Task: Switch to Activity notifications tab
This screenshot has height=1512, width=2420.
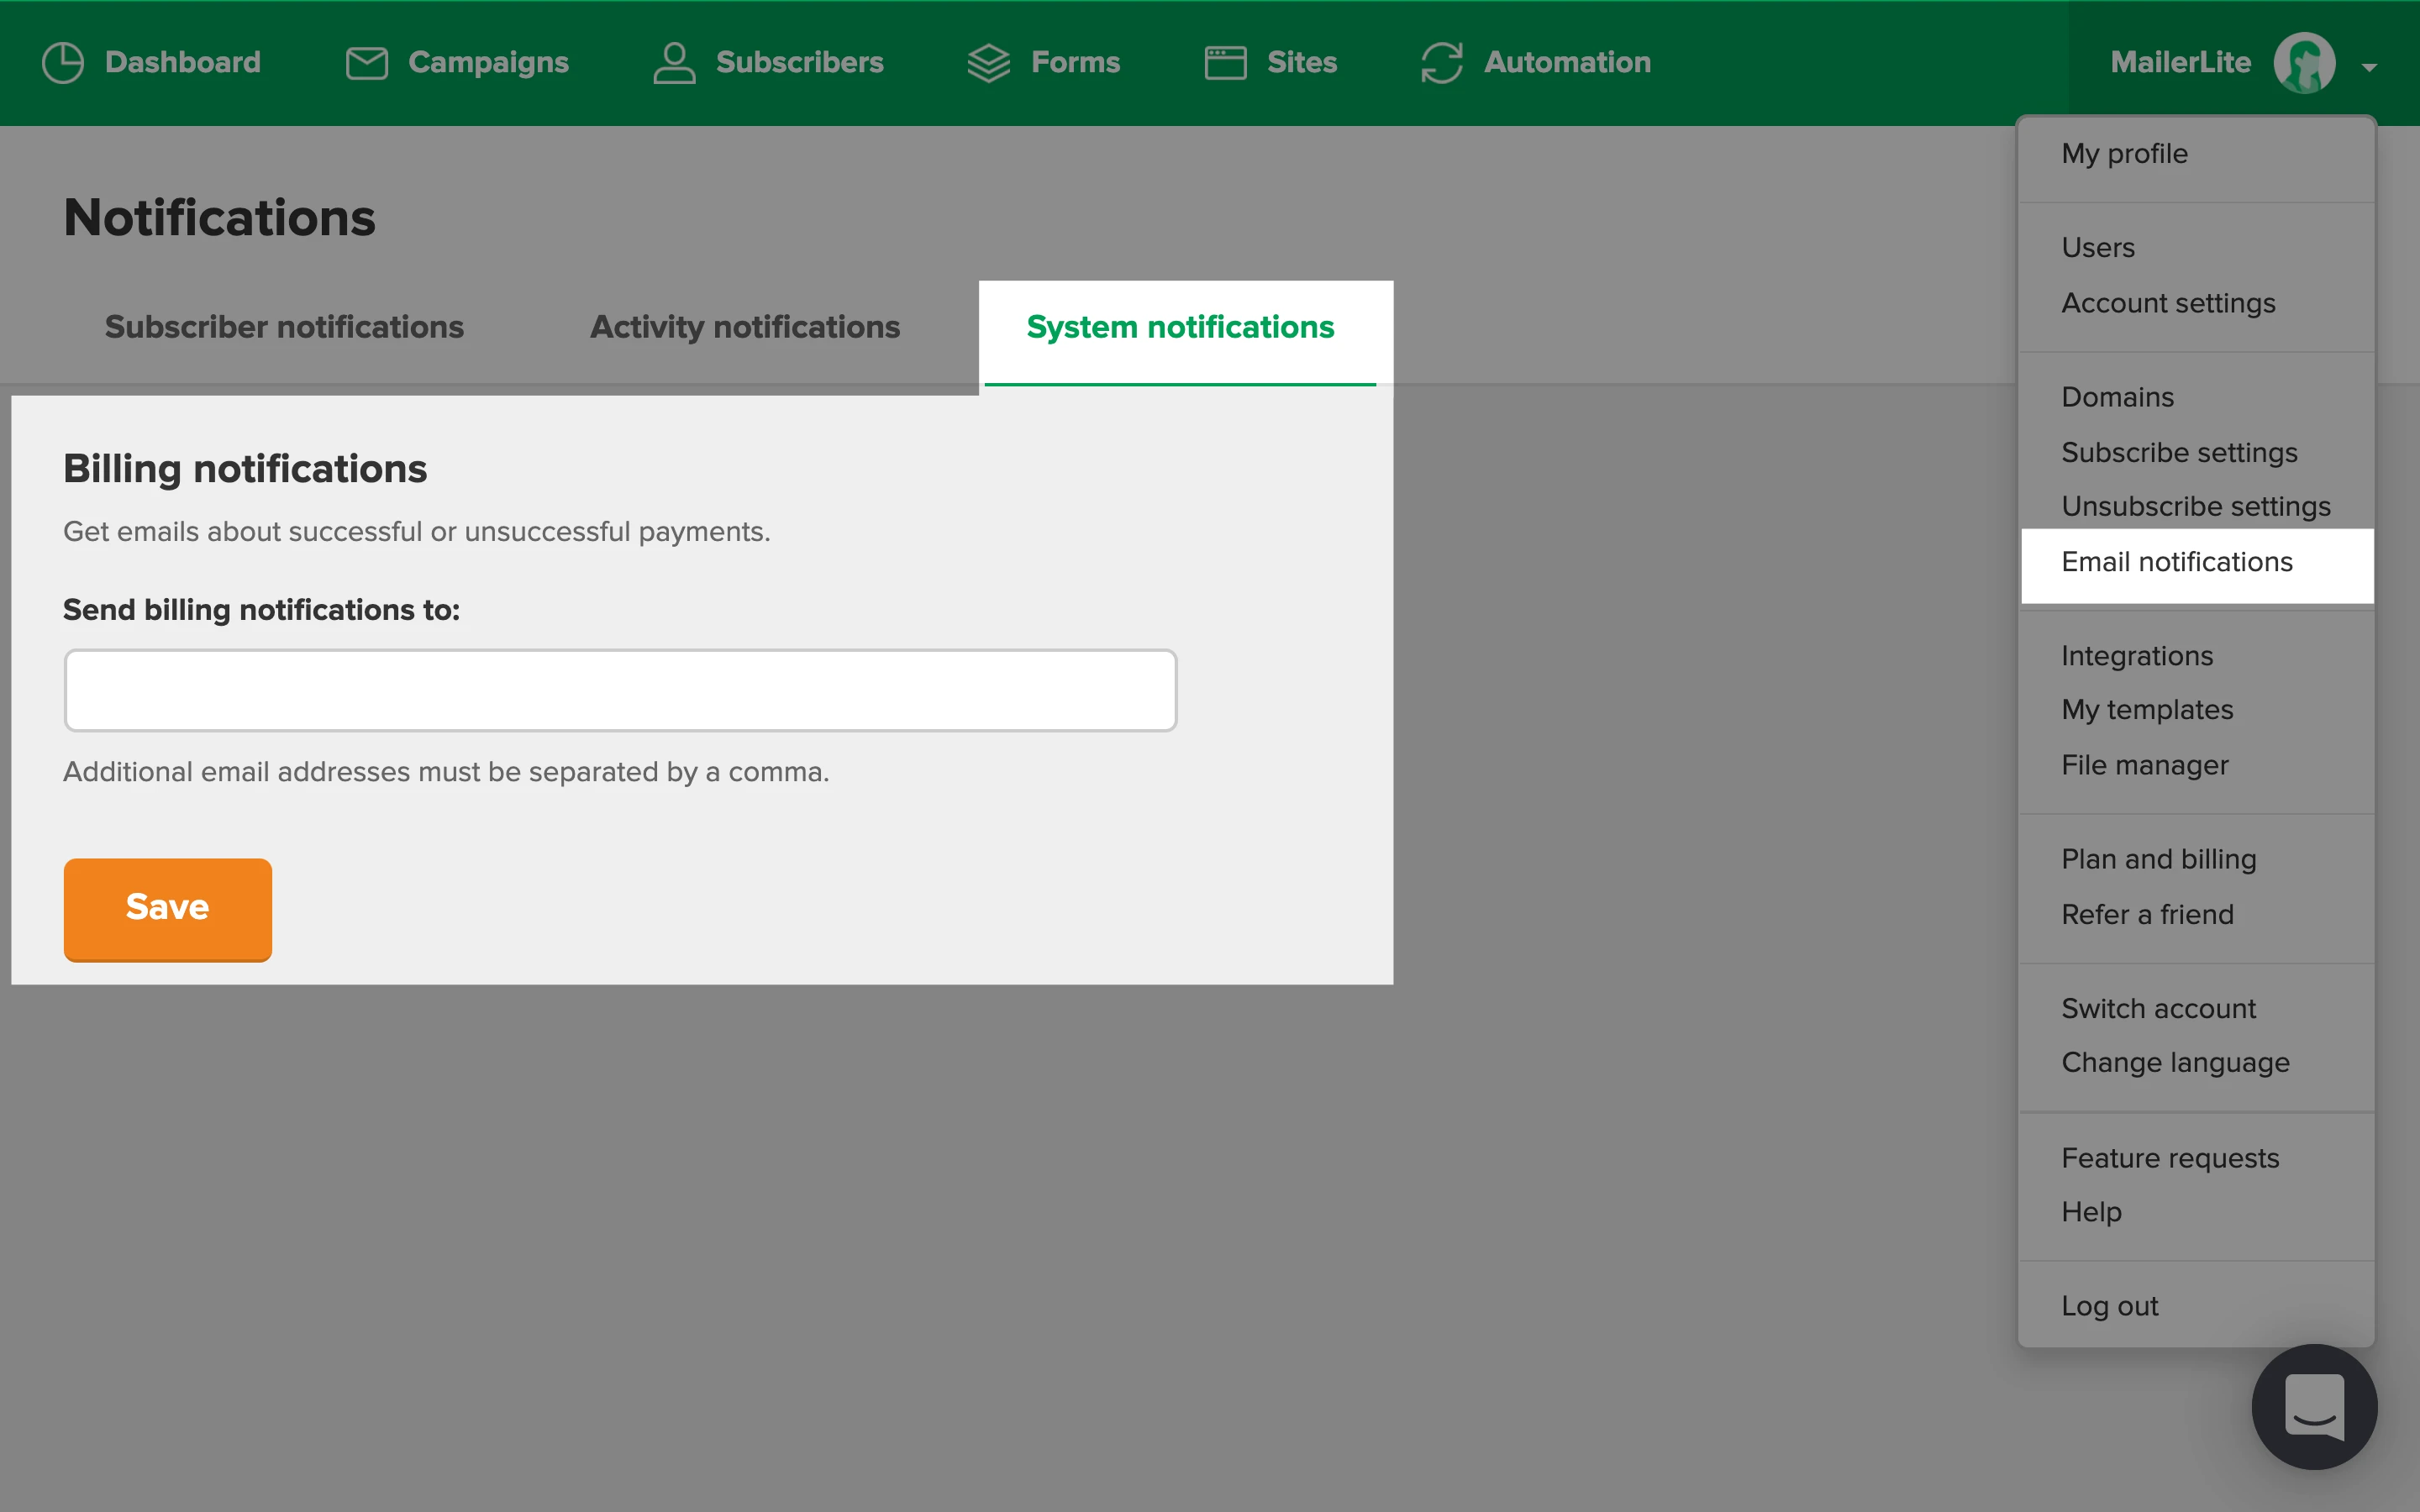Action: pyautogui.click(x=744, y=327)
